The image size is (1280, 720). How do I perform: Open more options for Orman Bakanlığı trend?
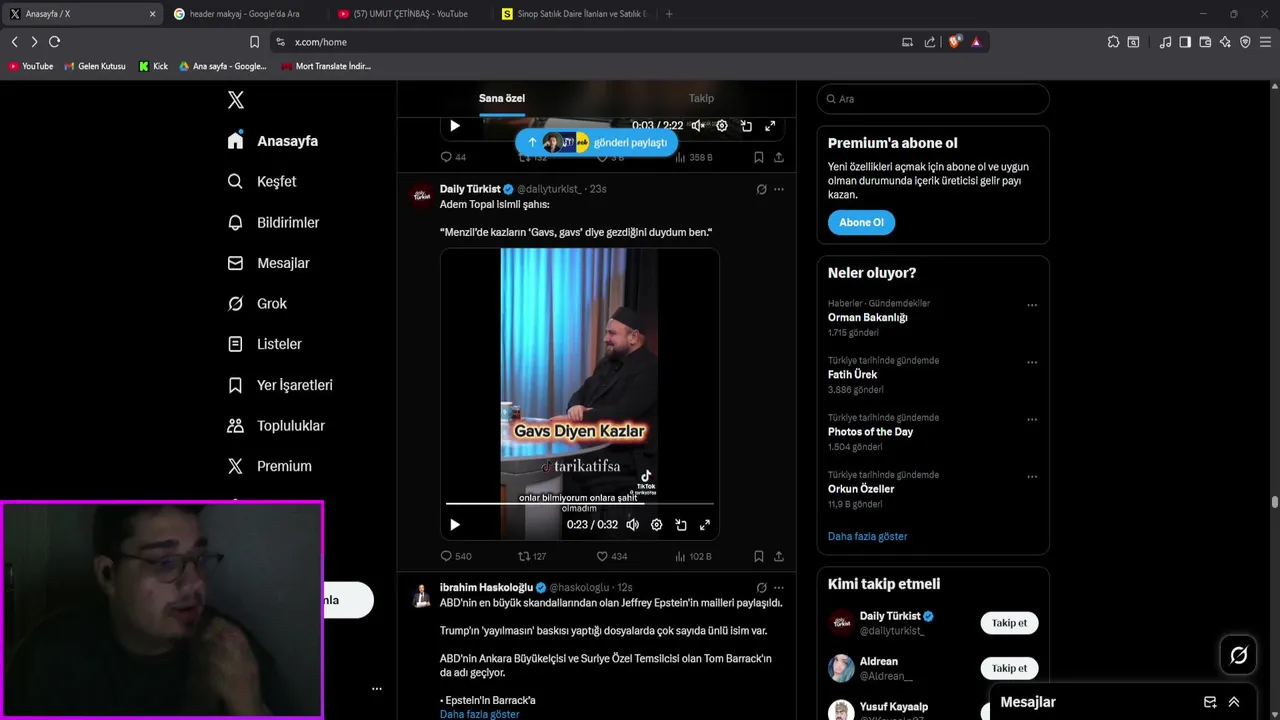tap(1032, 305)
